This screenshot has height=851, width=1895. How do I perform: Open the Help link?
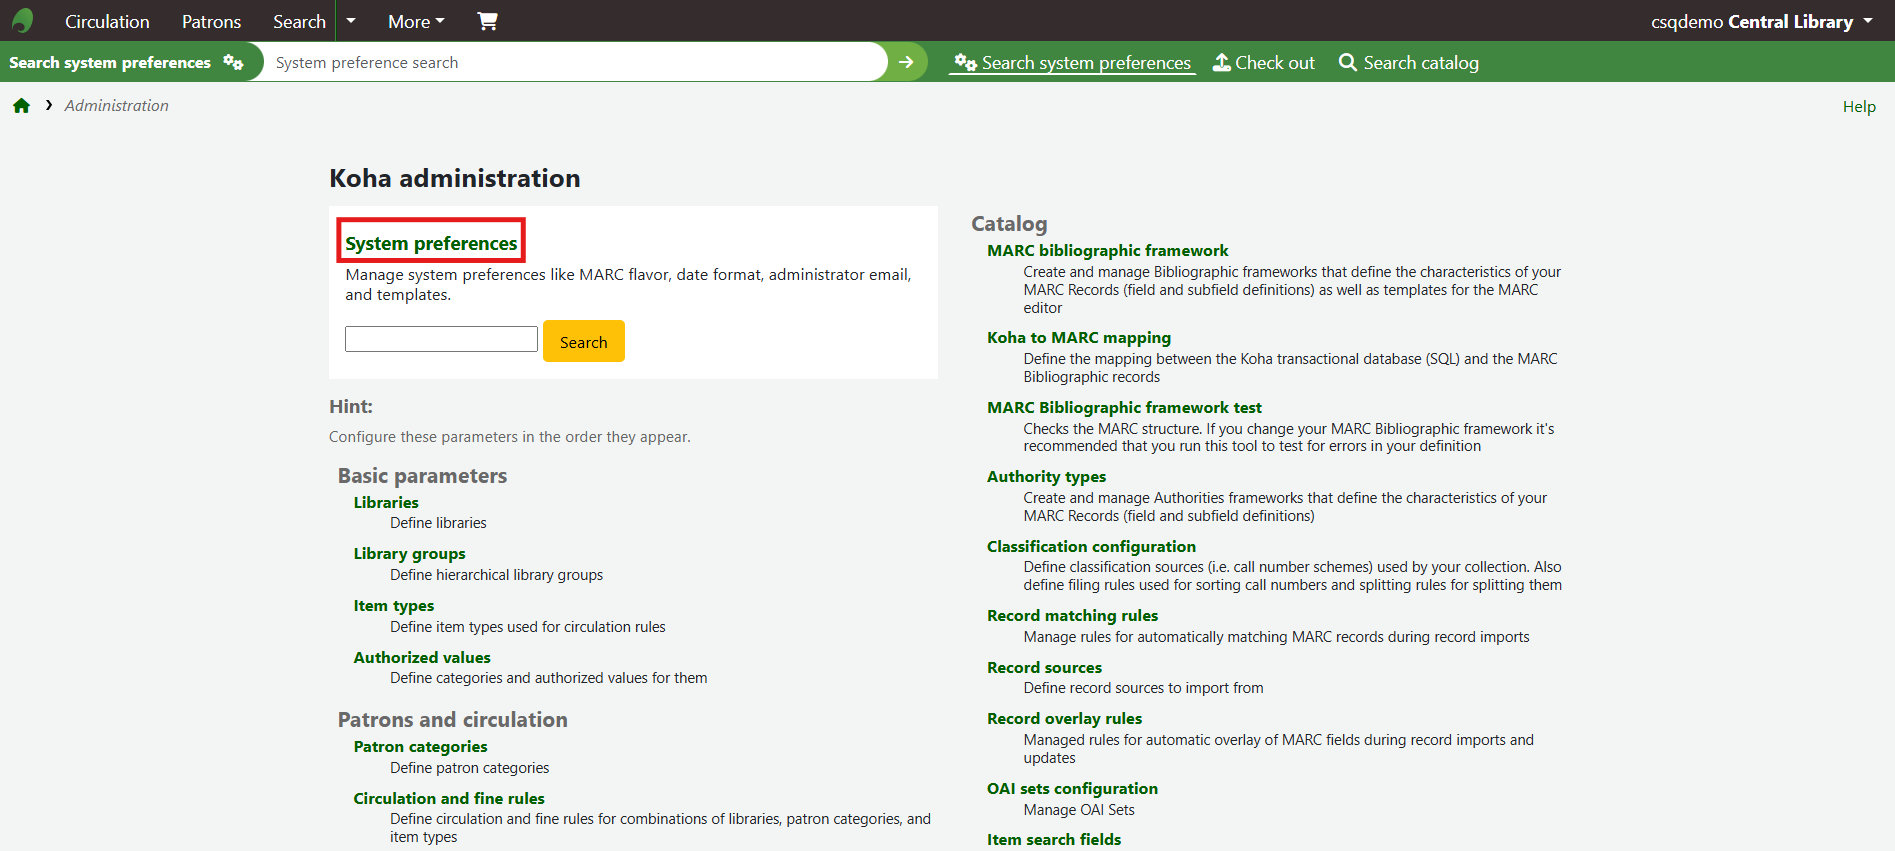coord(1858,107)
